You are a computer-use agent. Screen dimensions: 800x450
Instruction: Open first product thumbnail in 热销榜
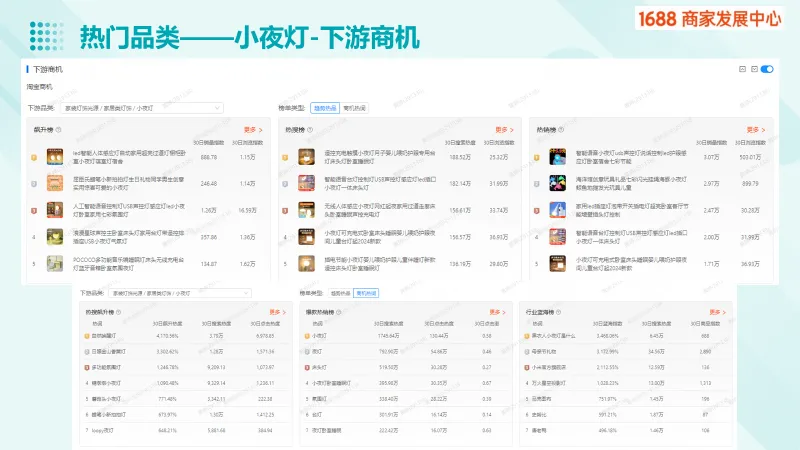click(557, 158)
